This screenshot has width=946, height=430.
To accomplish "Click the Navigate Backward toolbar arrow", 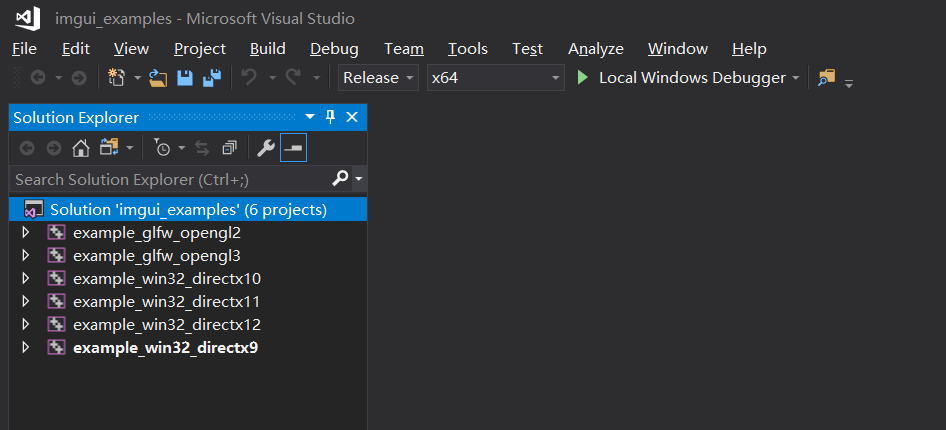I will pyautogui.click(x=37, y=78).
